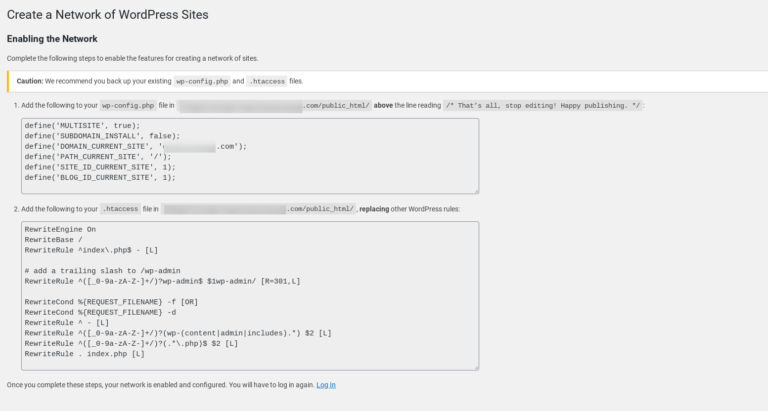Click the 'RewriteRule . index.php [L]' line

[85, 354]
